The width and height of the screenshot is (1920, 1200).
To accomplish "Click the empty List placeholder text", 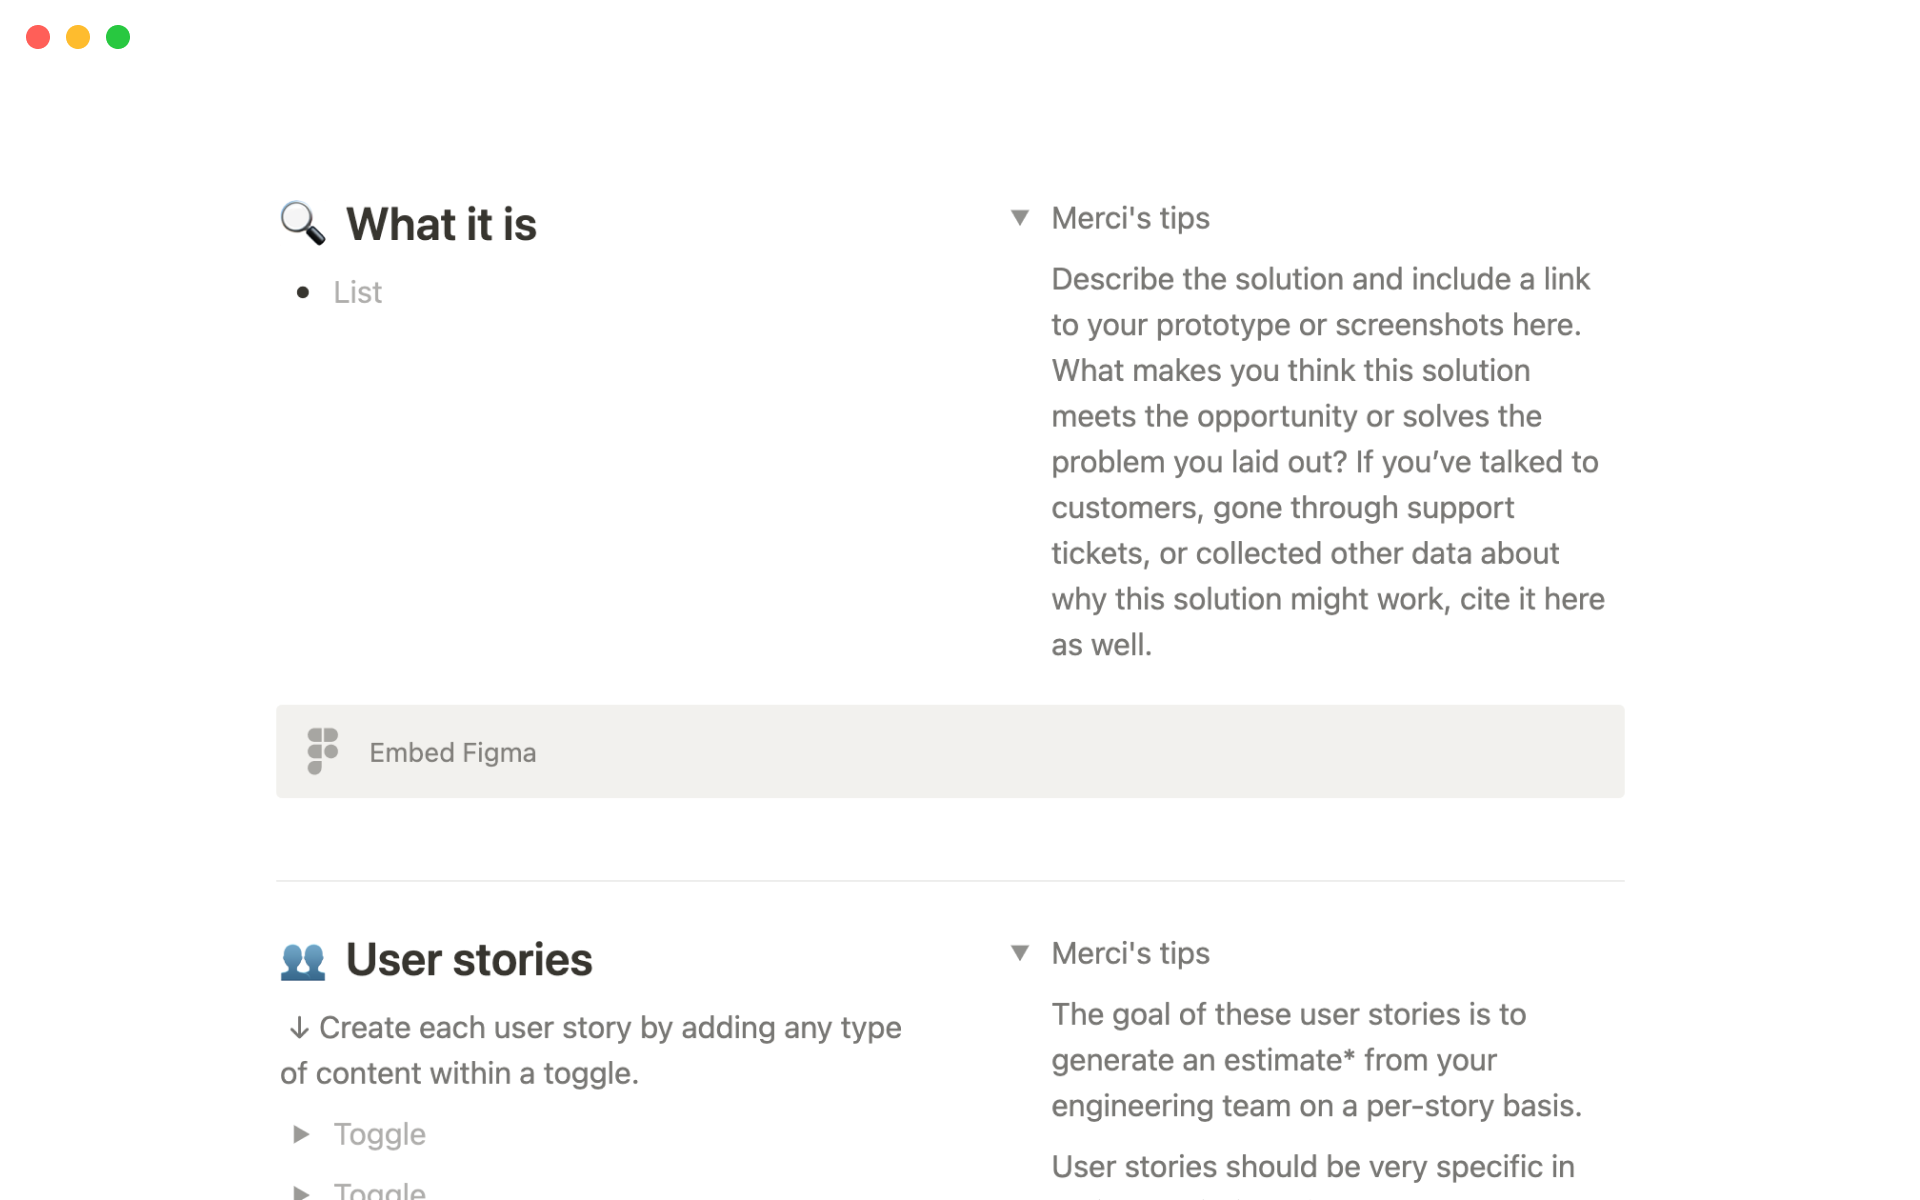I will click(358, 292).
